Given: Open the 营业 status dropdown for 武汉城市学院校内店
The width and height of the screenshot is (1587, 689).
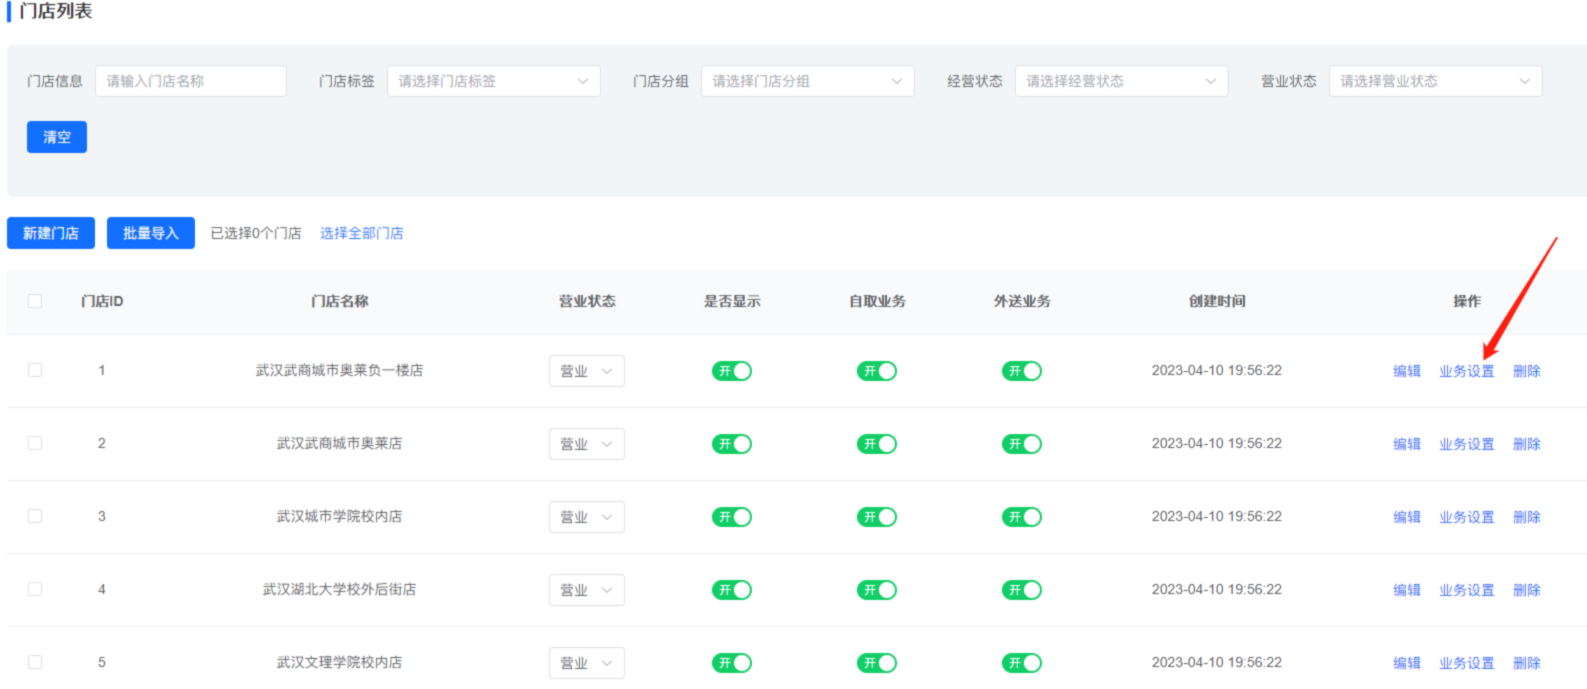Looking at the screenshot, I should point(587,517).
